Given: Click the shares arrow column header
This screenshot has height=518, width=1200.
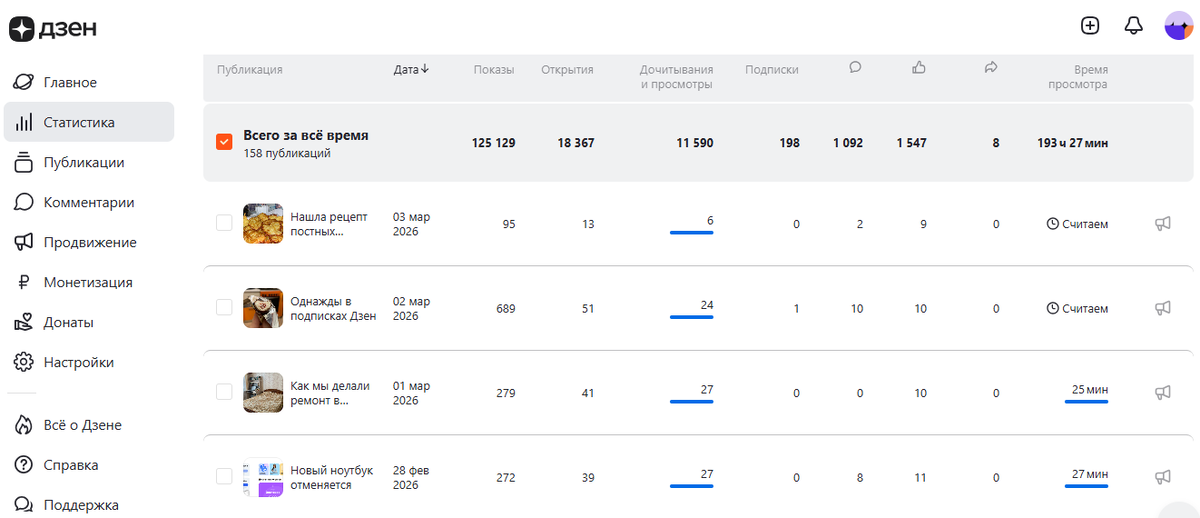Looking at the screenshot, I should (x=991, y=68).
